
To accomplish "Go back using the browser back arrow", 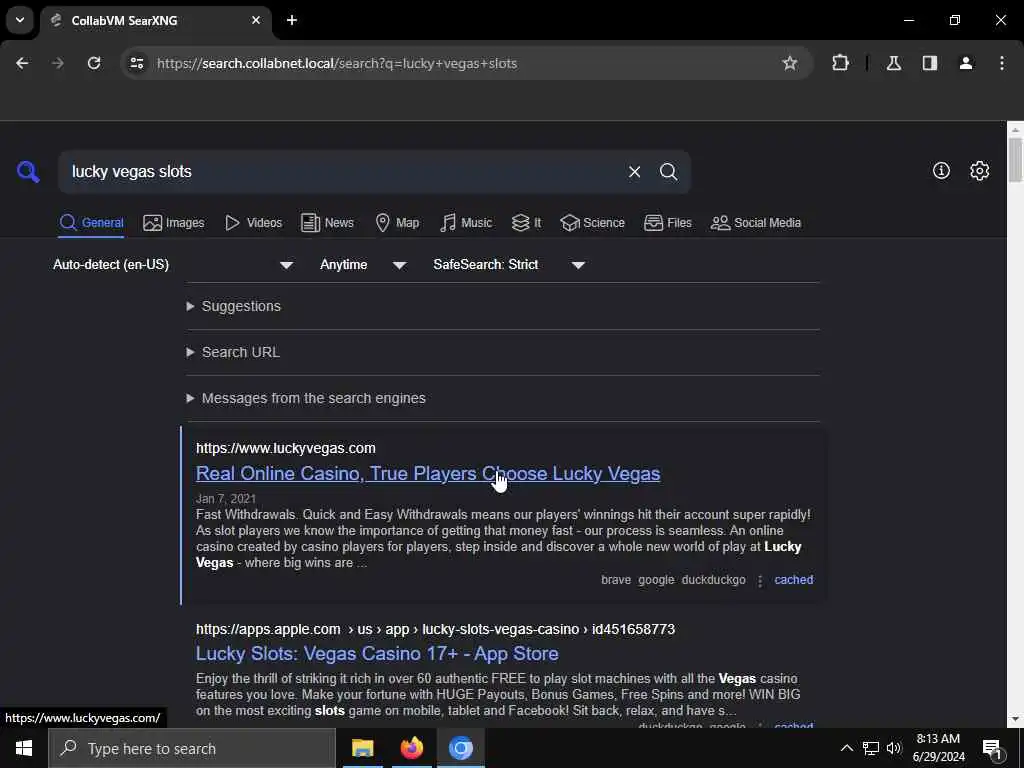I will point(22,63).
